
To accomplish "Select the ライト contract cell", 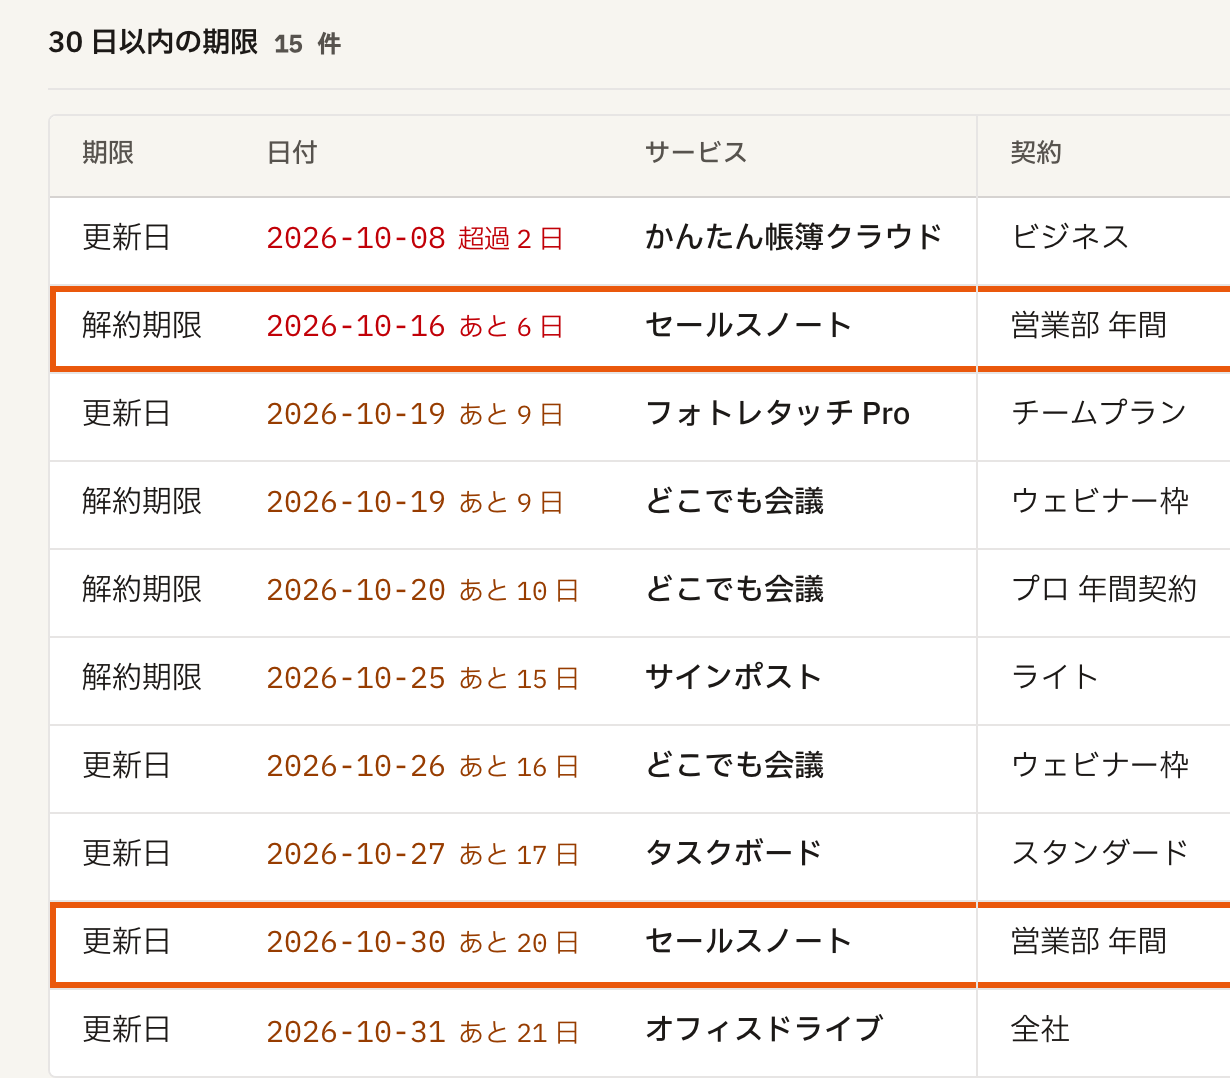I will tap(1055, 677).
